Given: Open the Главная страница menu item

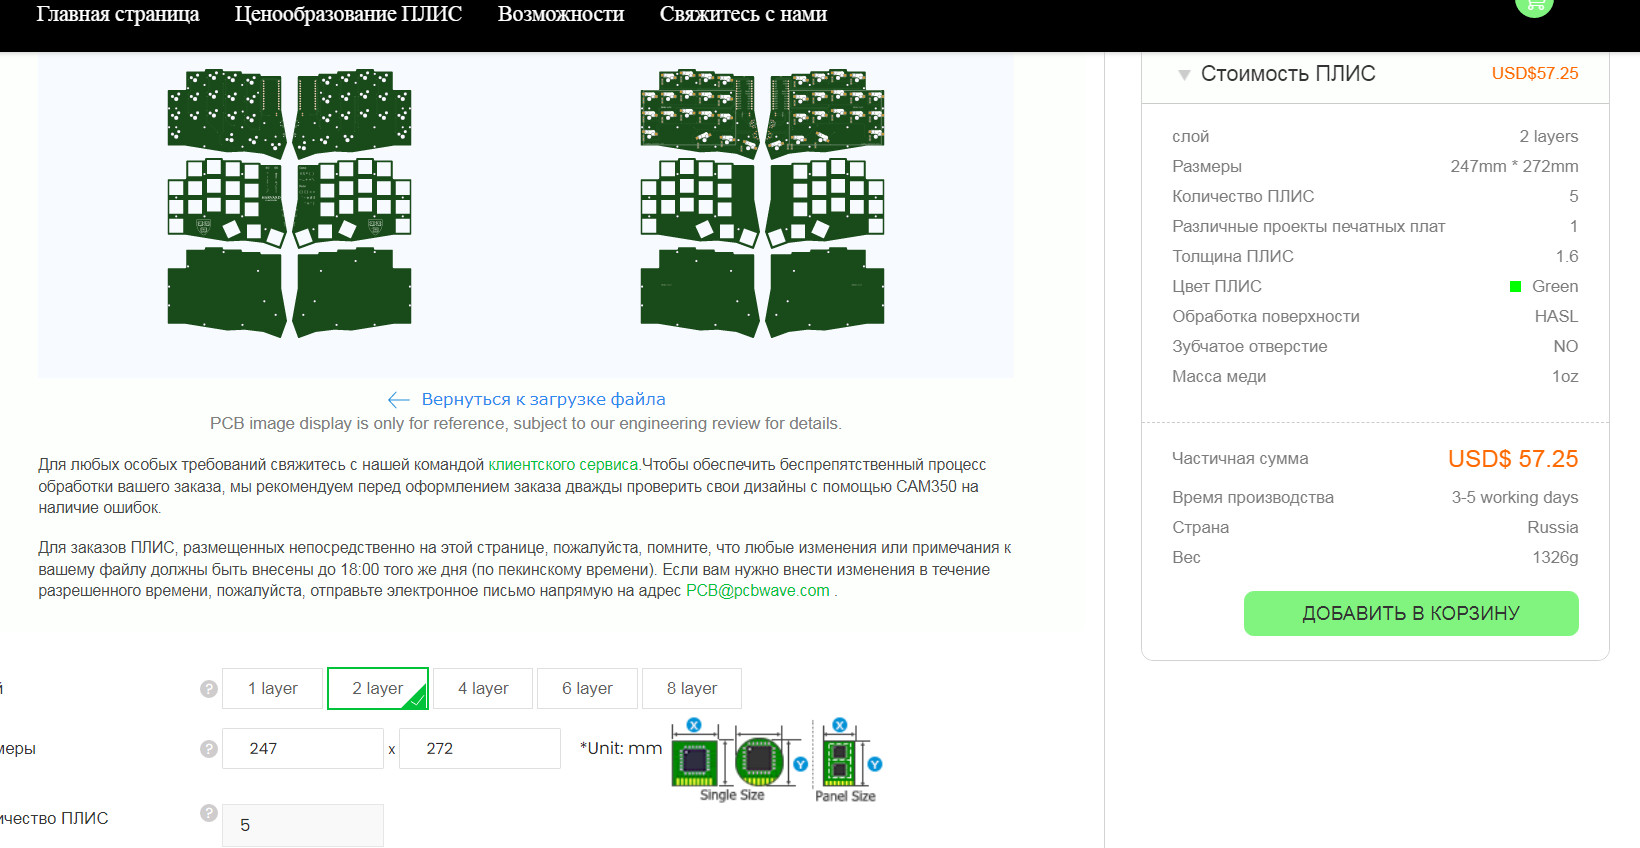Looking at the screenshot, I should coord(118,15).
